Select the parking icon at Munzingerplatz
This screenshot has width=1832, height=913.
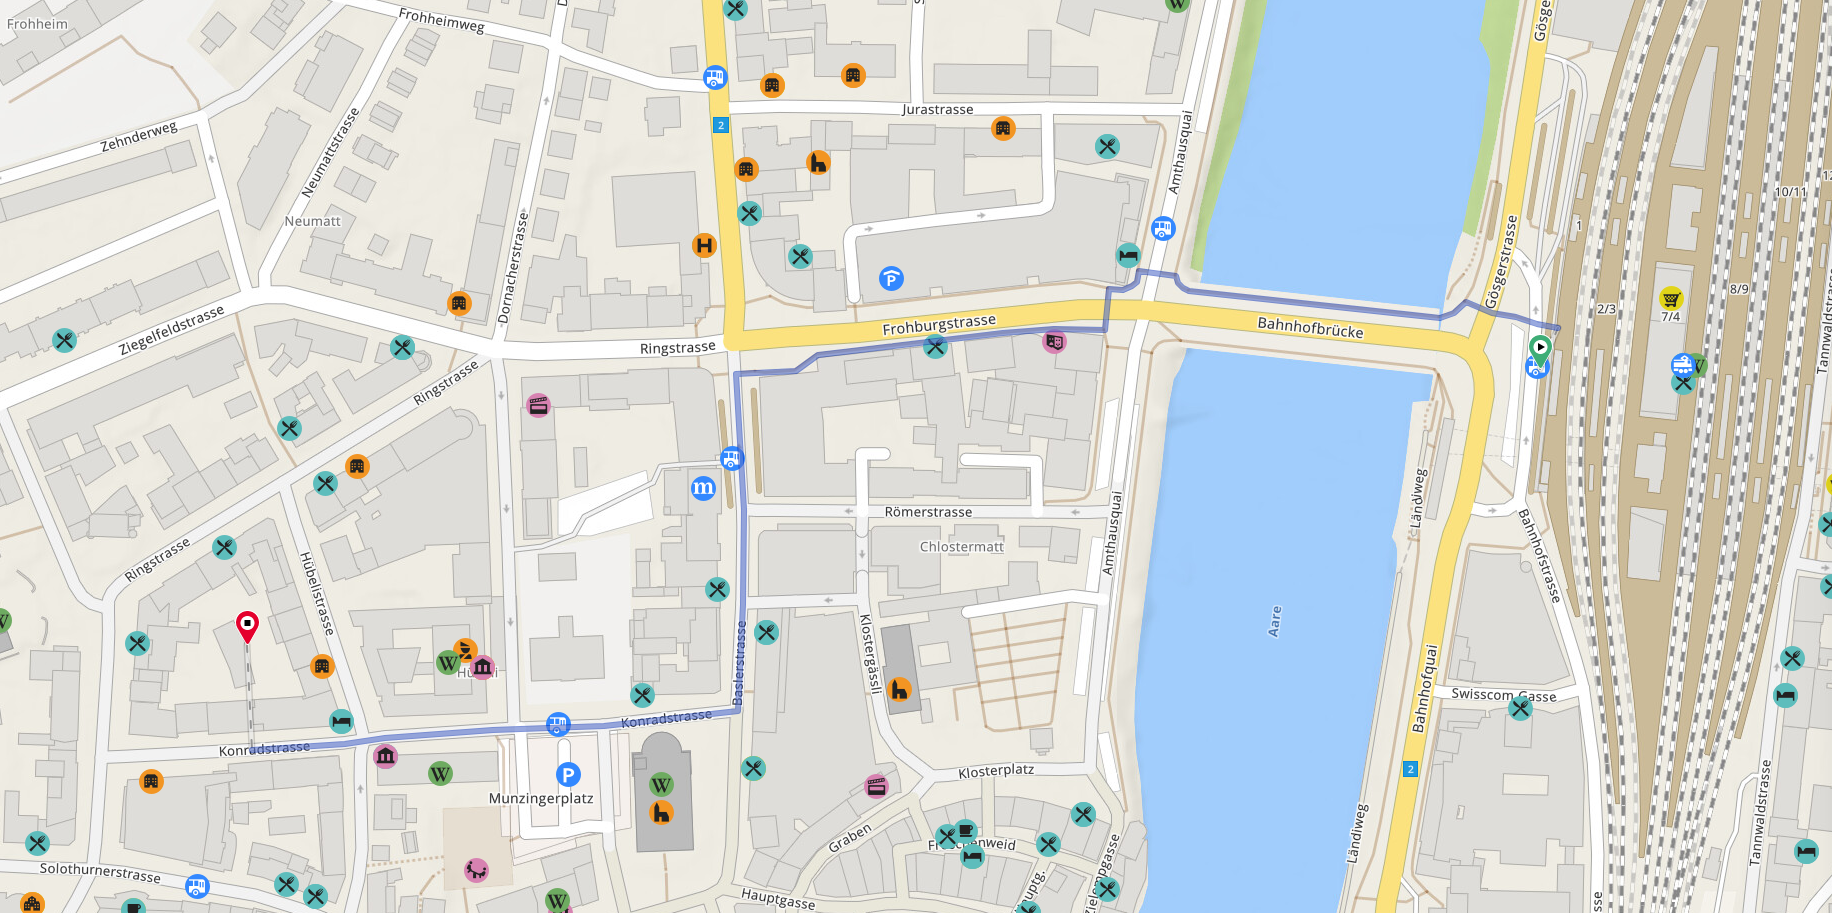coord(568,774)
